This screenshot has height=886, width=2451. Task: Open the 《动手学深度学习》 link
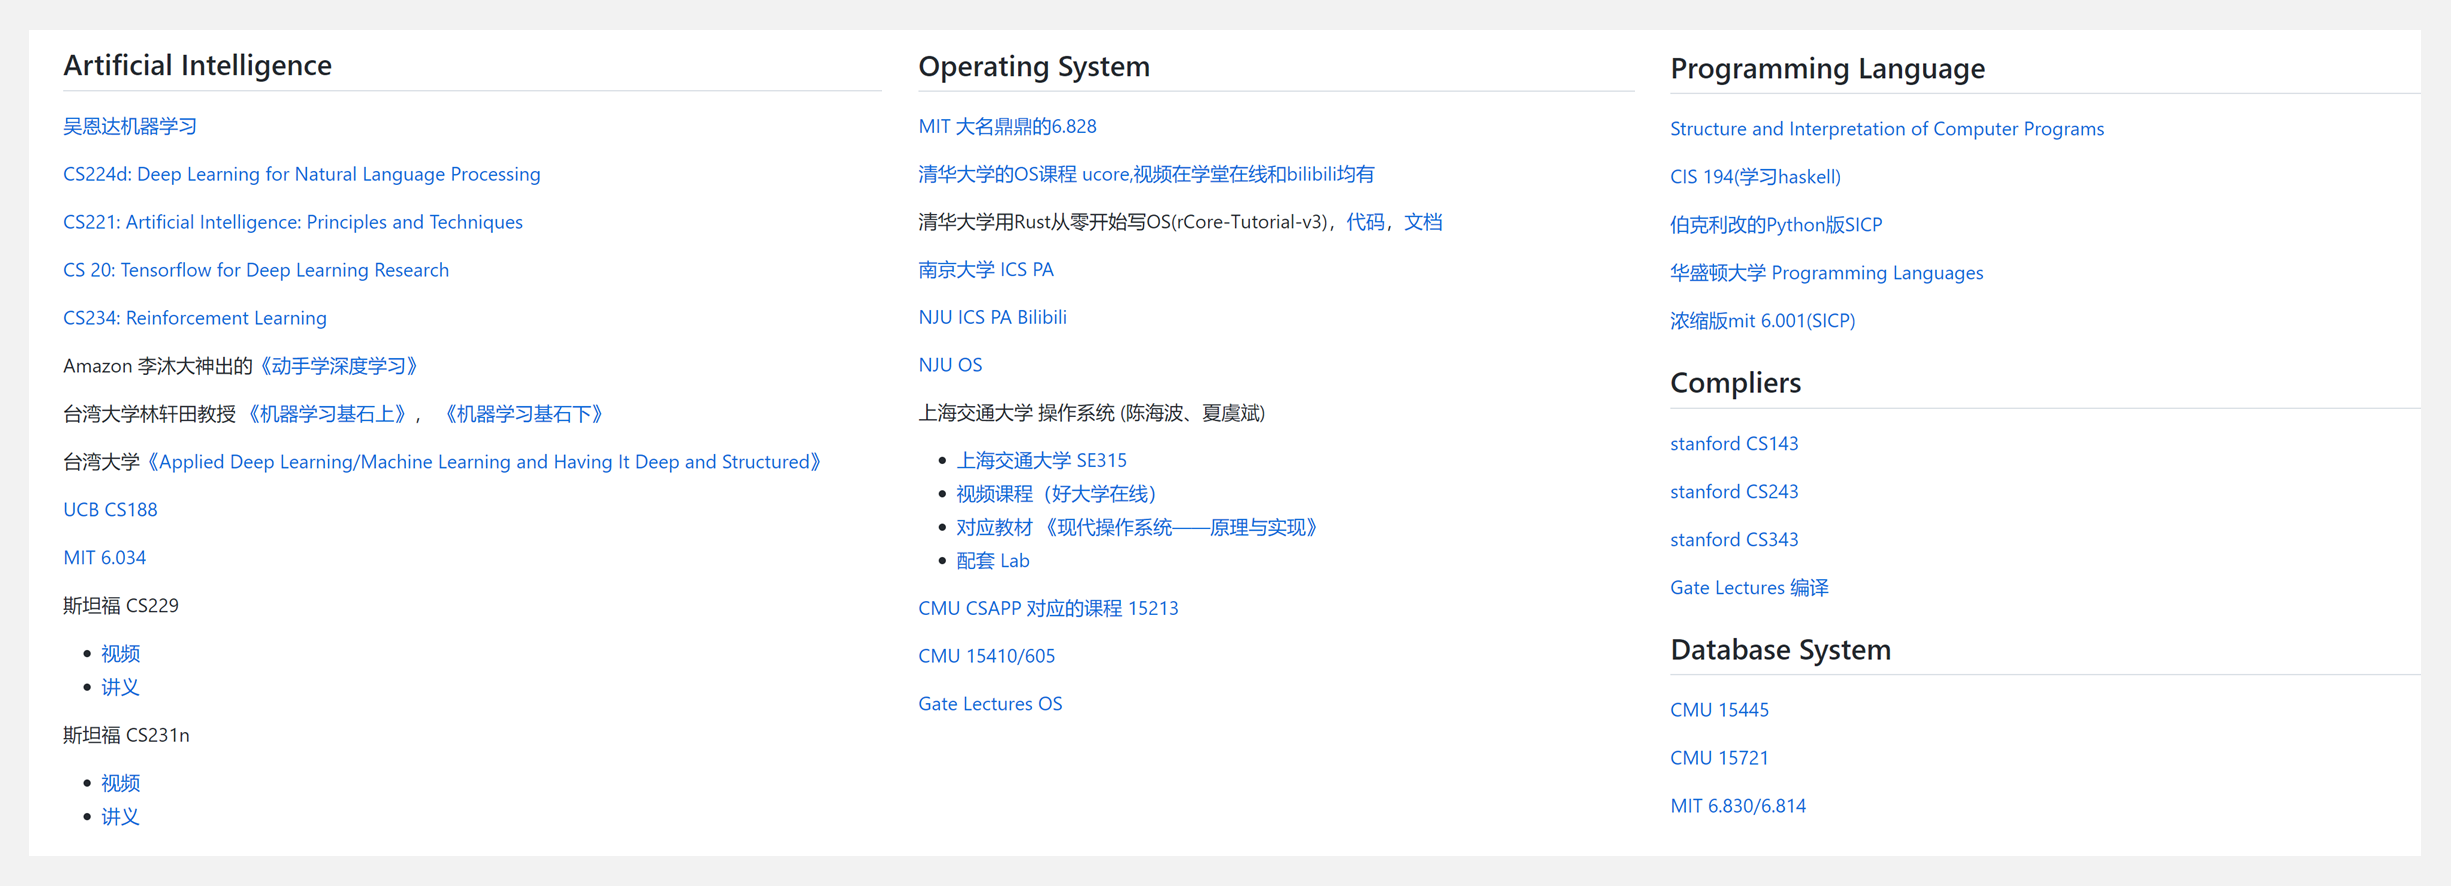tap(338, 366)
